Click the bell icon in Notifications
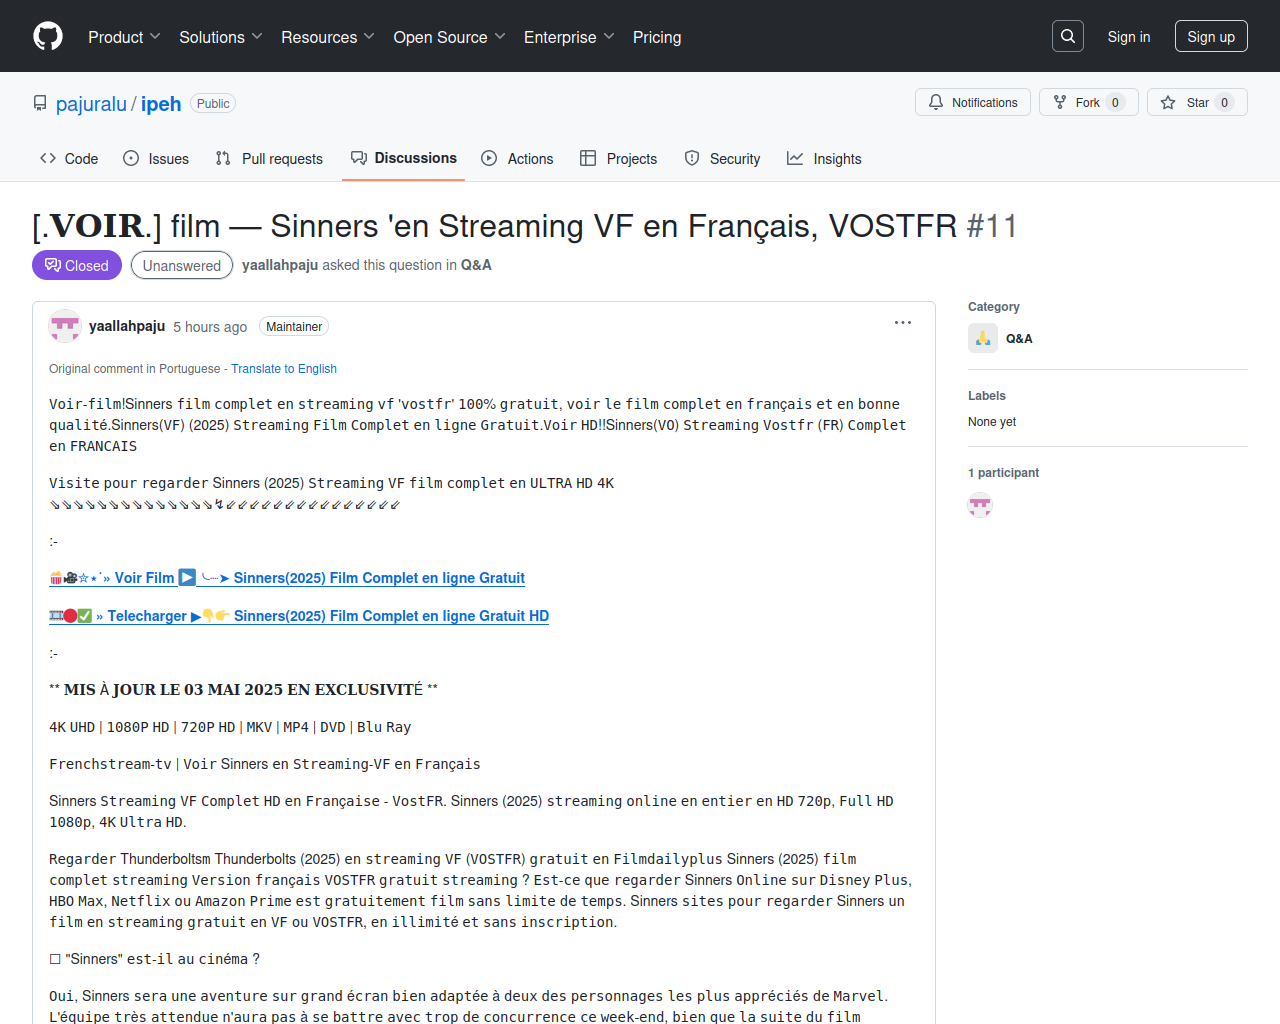 click(936, 102)
